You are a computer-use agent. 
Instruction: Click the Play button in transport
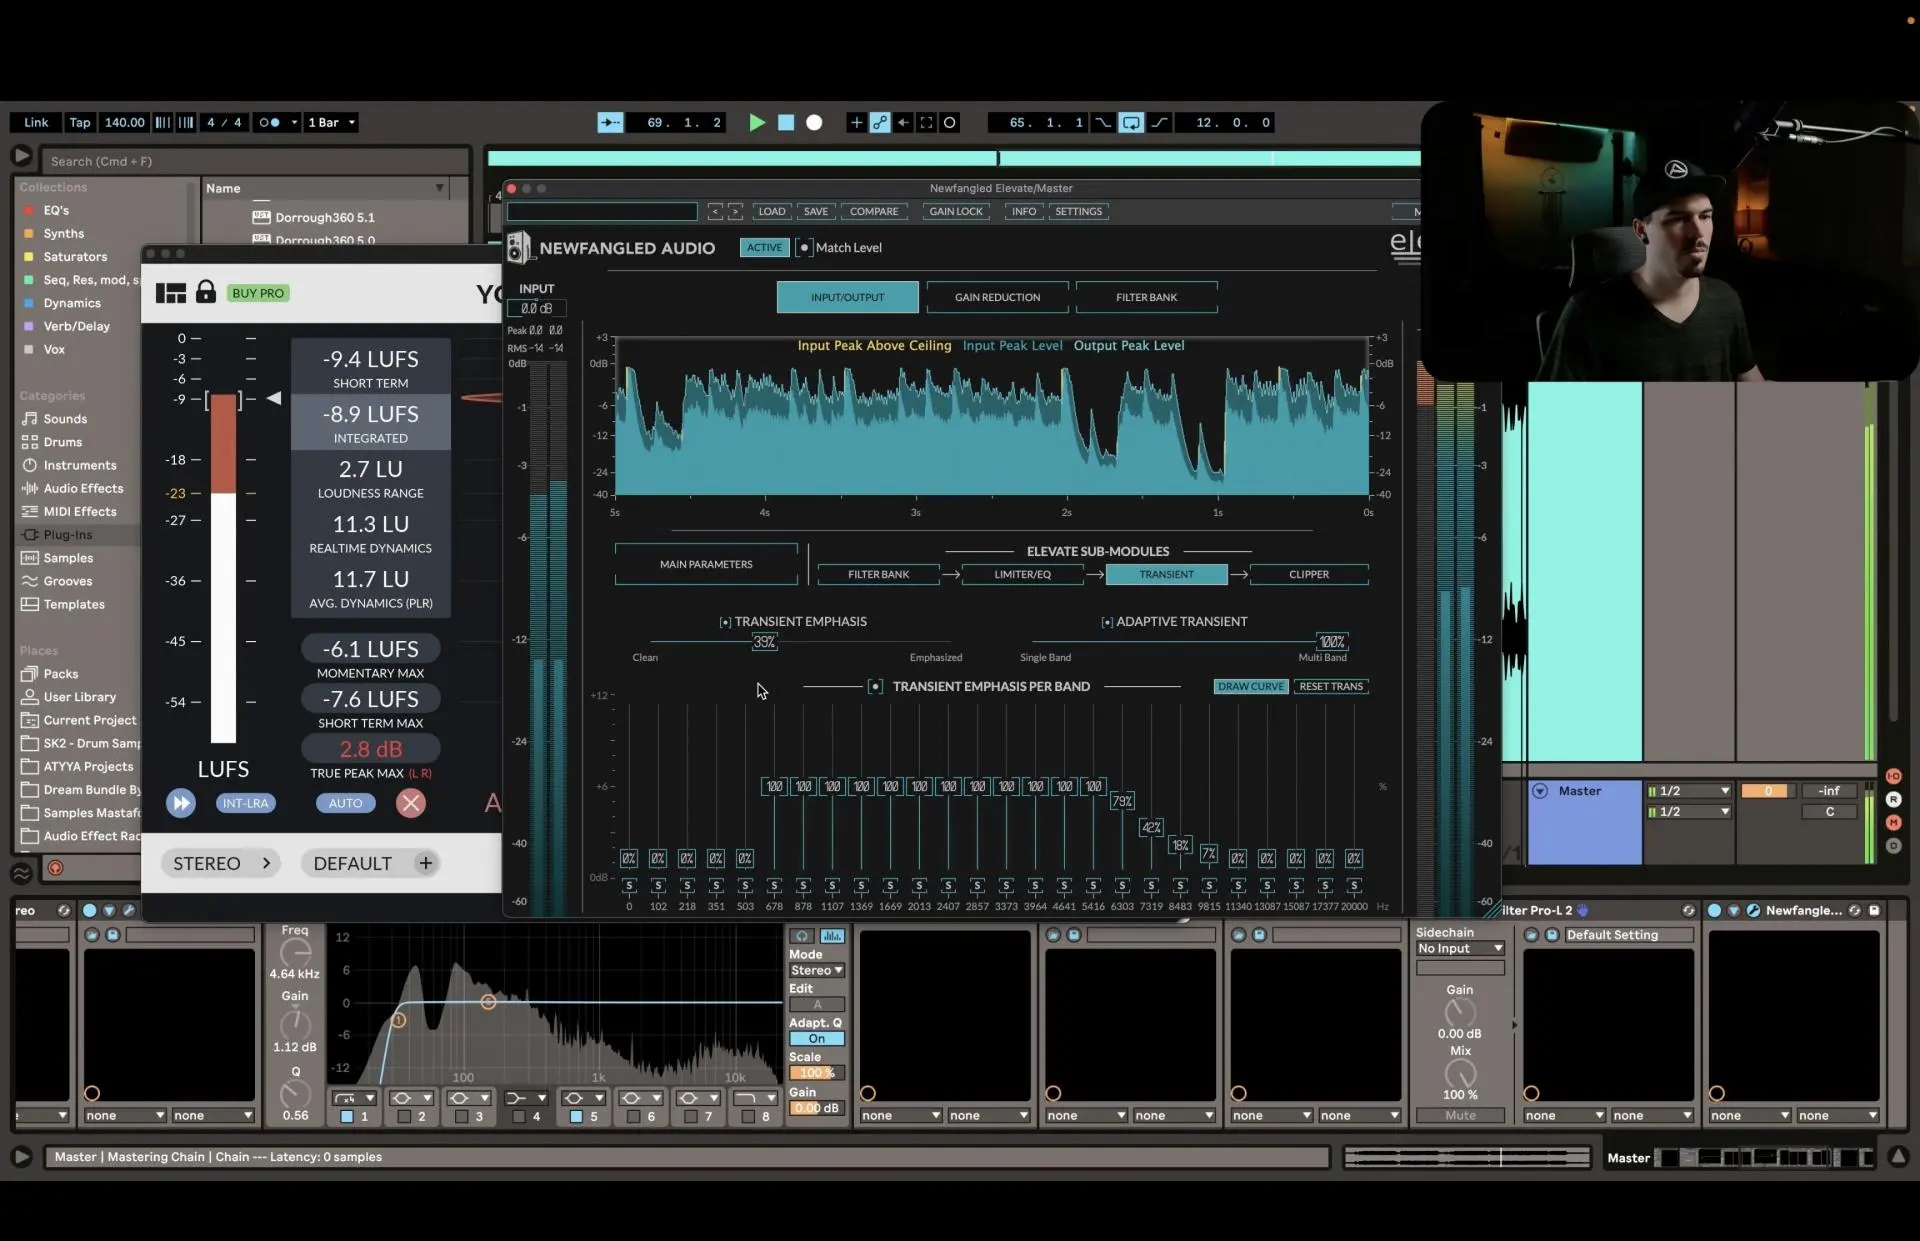coord(757,122)
